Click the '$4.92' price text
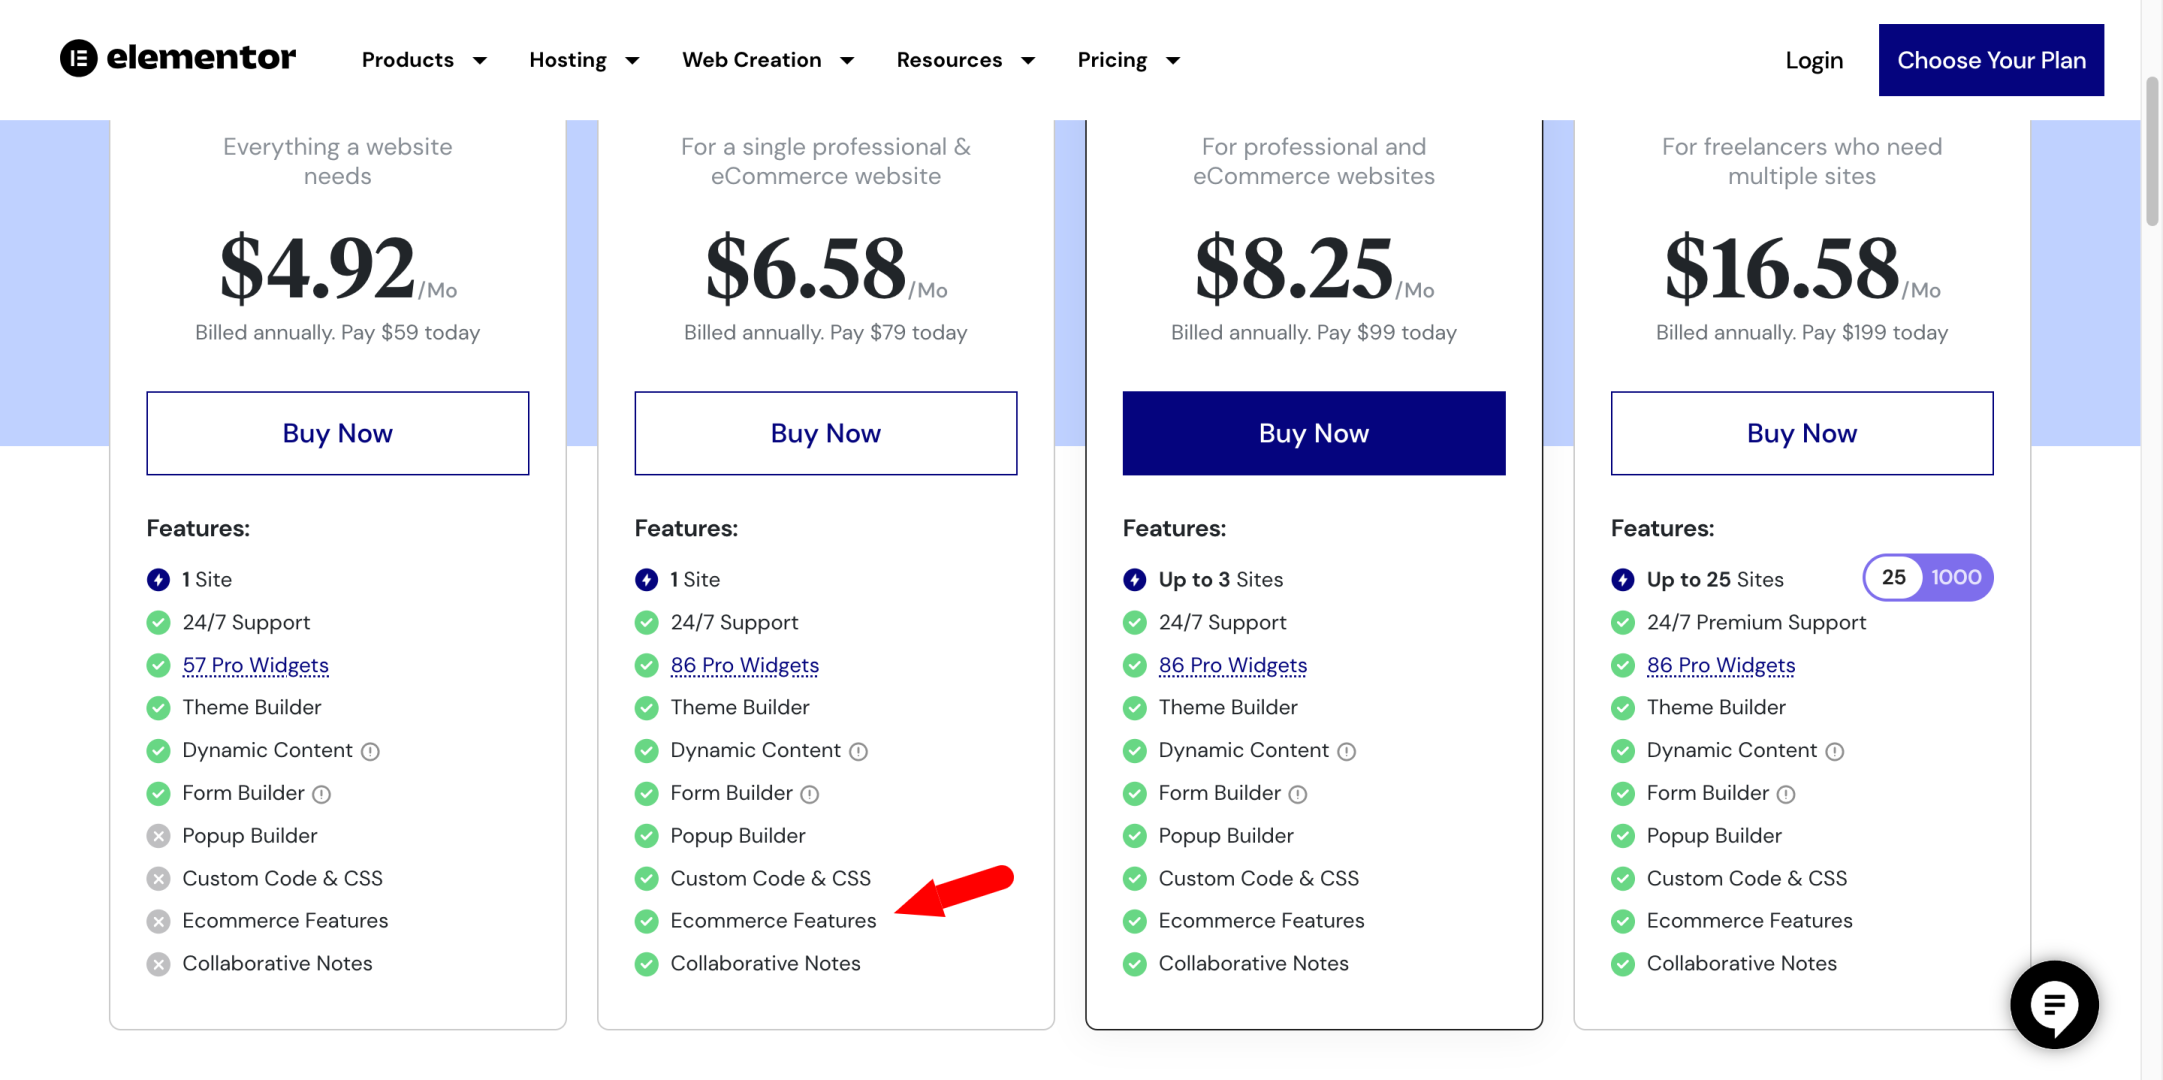The image size is (2163, 1080). [317, 268]
